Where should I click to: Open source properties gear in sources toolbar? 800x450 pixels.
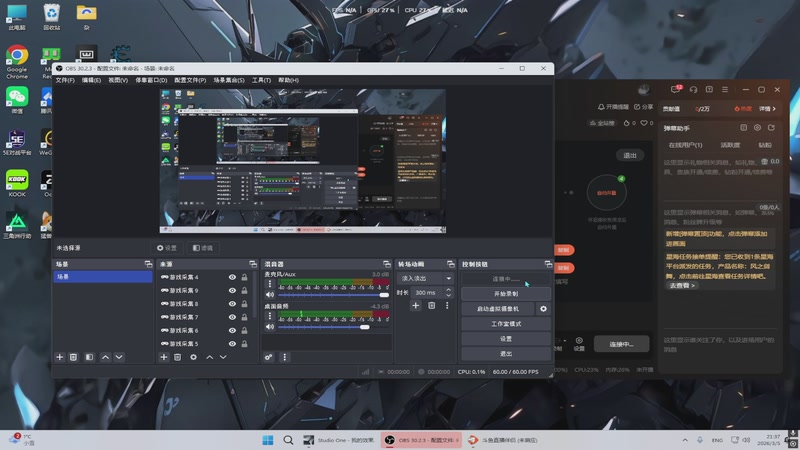[x=193, y=357]
